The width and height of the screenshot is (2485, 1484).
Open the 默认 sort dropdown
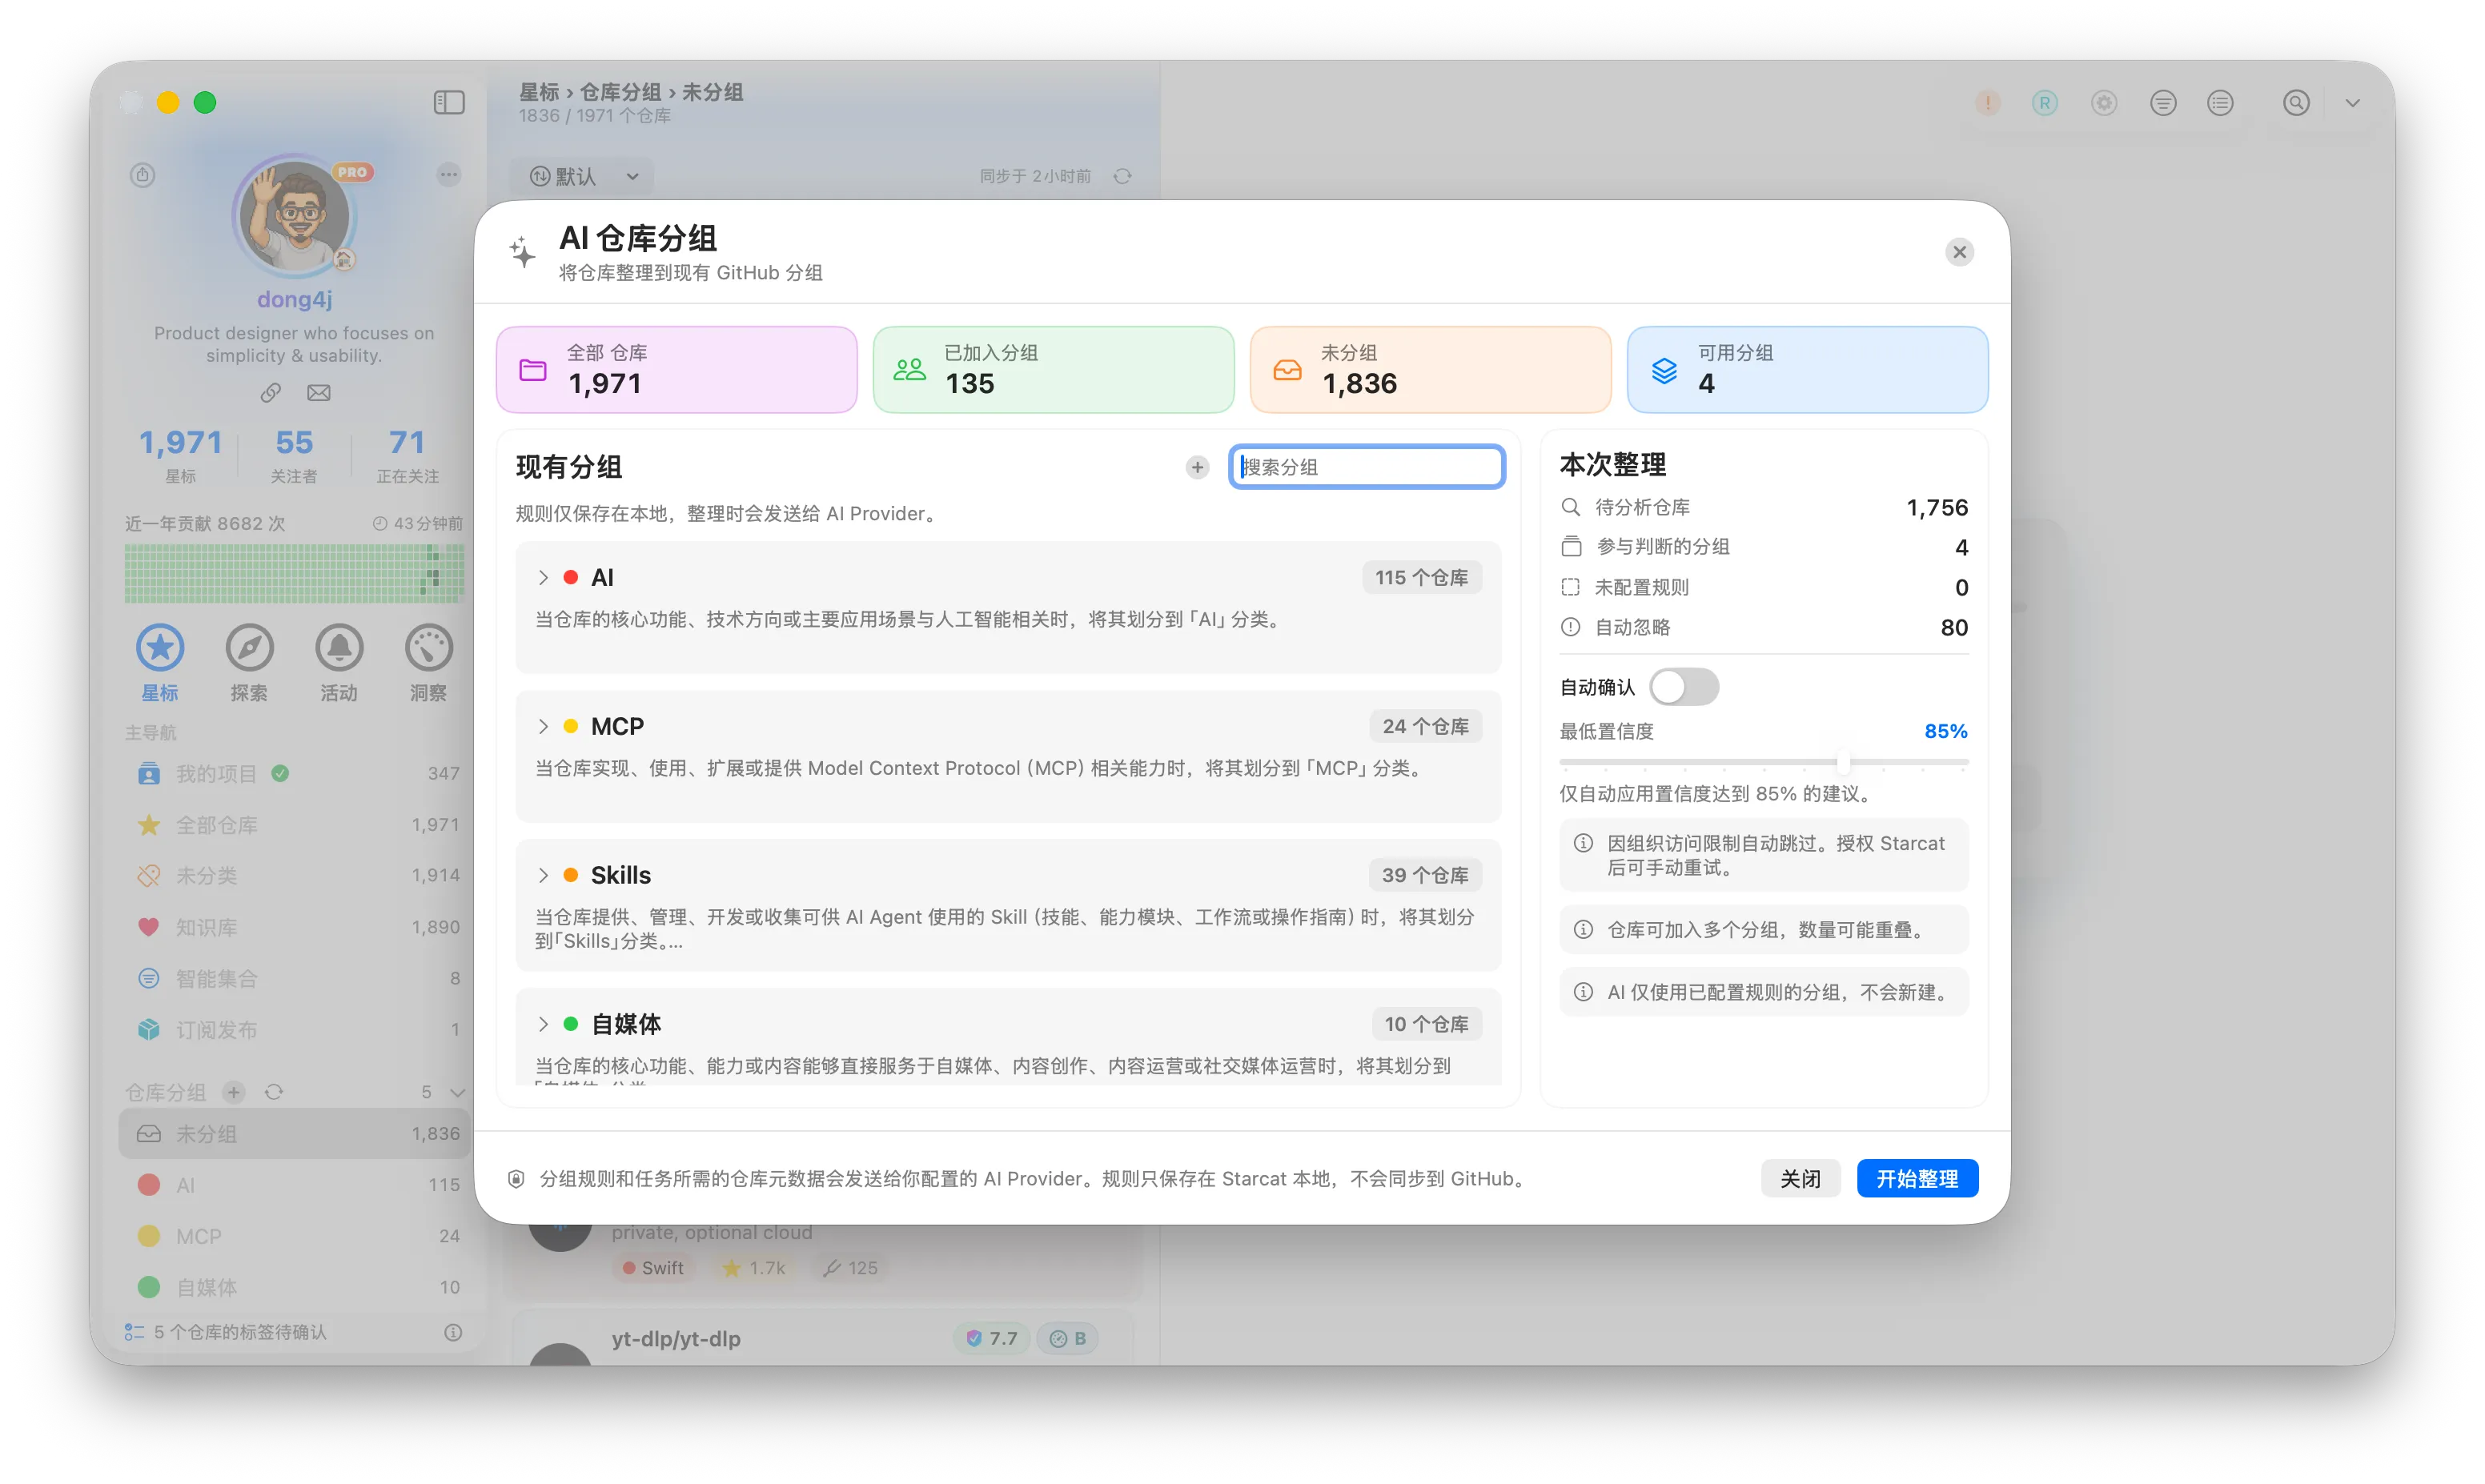click(584, 176)
